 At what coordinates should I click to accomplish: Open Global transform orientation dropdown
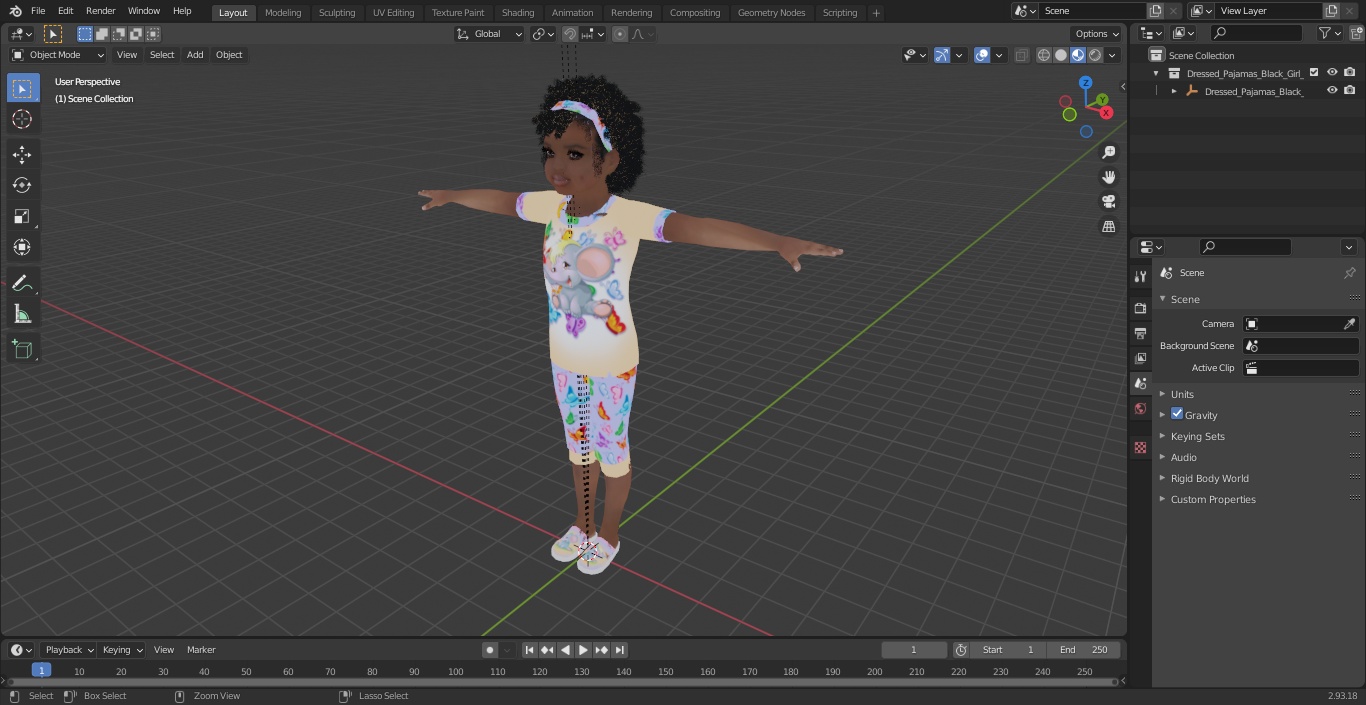(x=490, y=34)
